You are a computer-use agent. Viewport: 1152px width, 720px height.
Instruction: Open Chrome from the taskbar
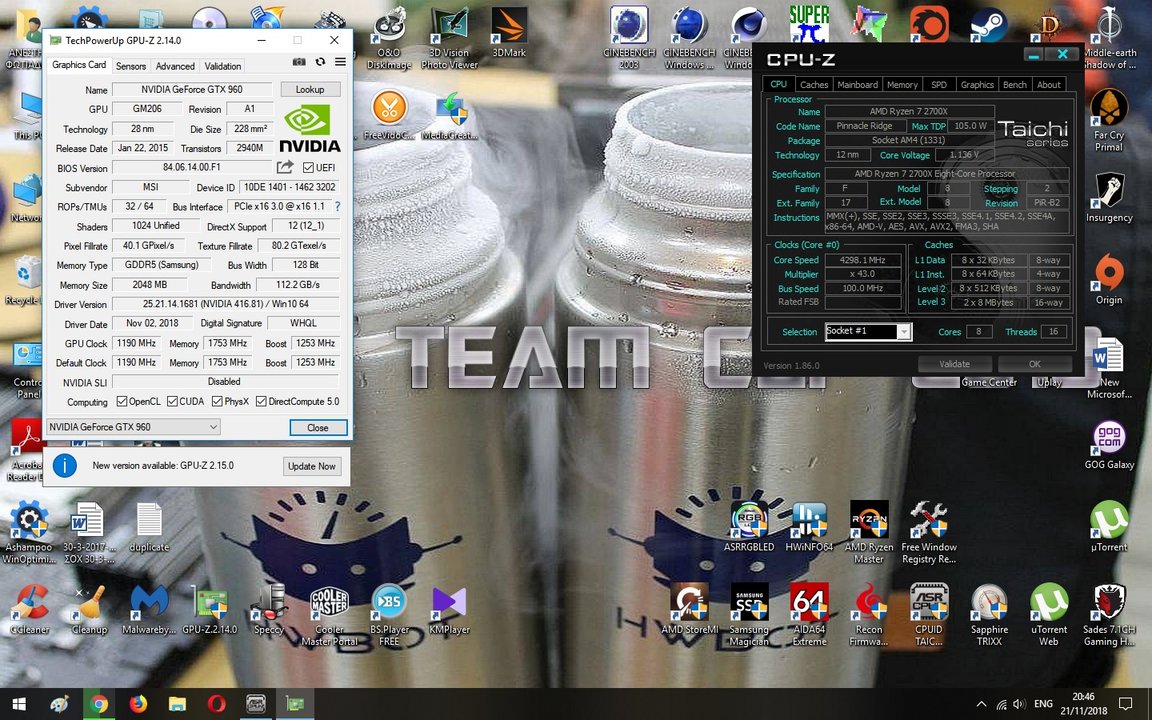pyautogui.click(x=98, y=705)
